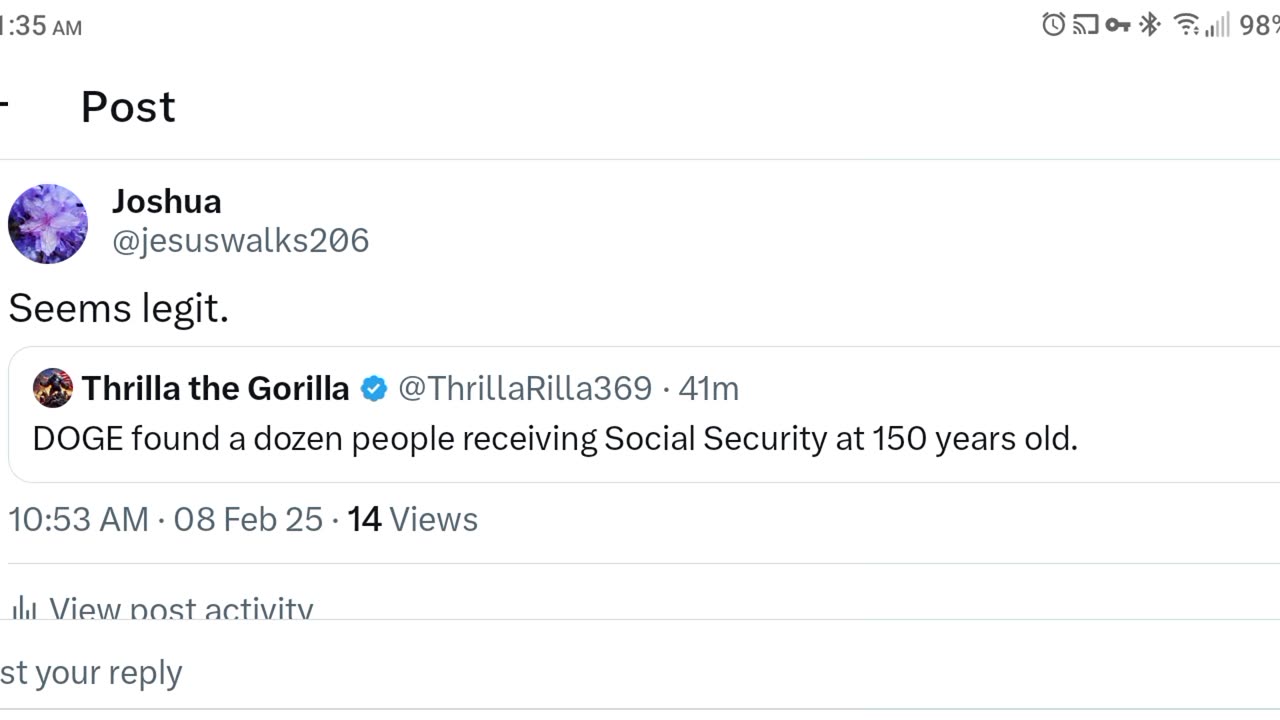This screenshot has width=1280, height=720.
Task: Open the View post activity link
Action: 181,609
